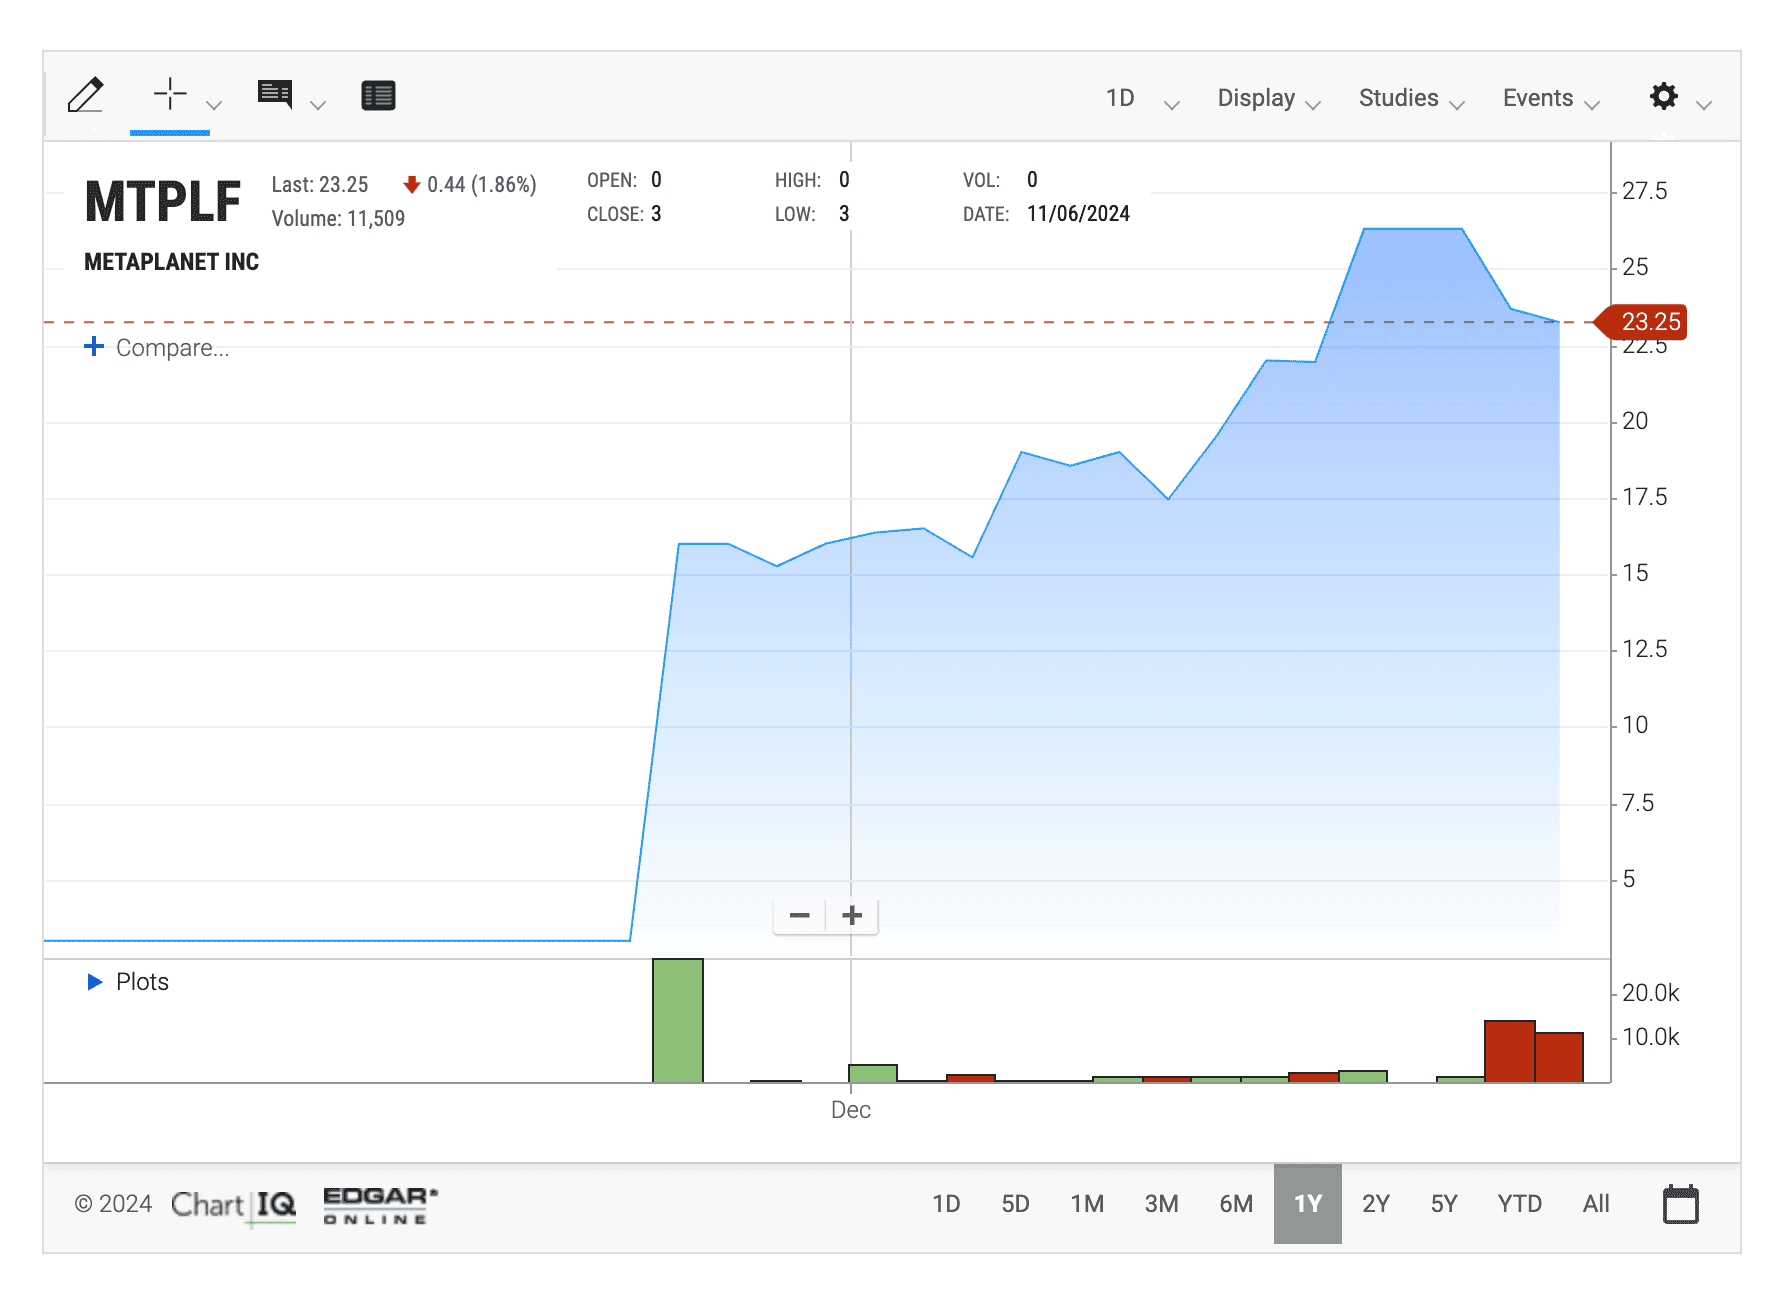Select the 6M range
The width and height of the screenshot is (1788, 1300).
click(x=1236, y=1204)
